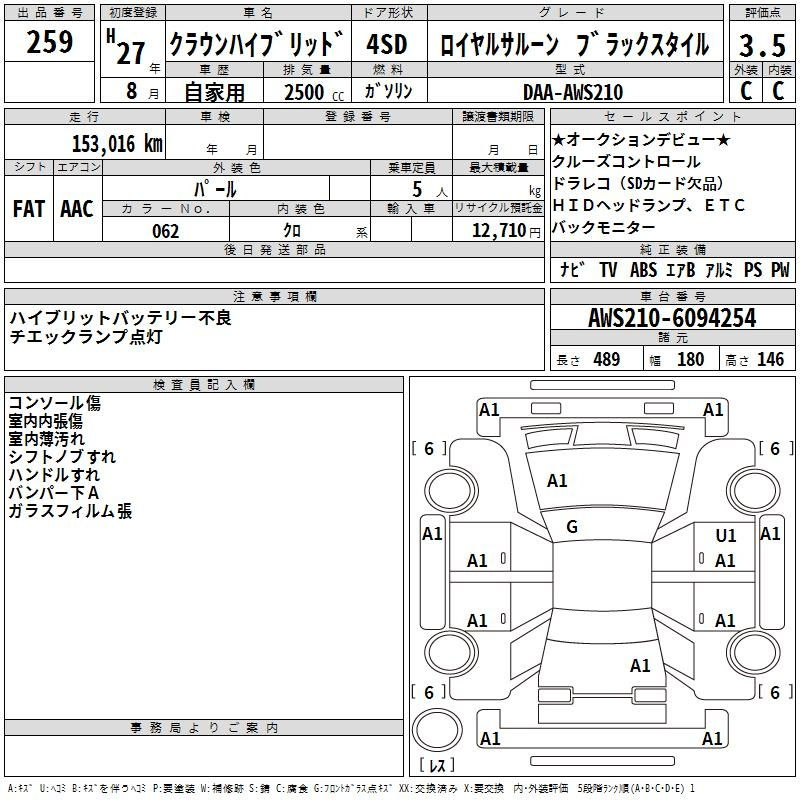The height and width of the screenshot is (800, 800).
Task: Click grade ロイヤルサルーン ブラックスタイル
Action: tap(574, 45)
